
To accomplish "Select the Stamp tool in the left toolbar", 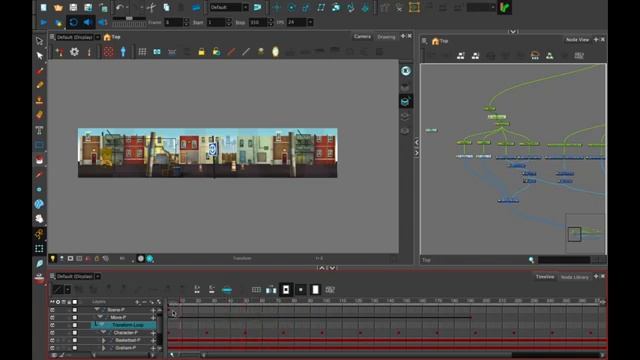I will 39,100.
